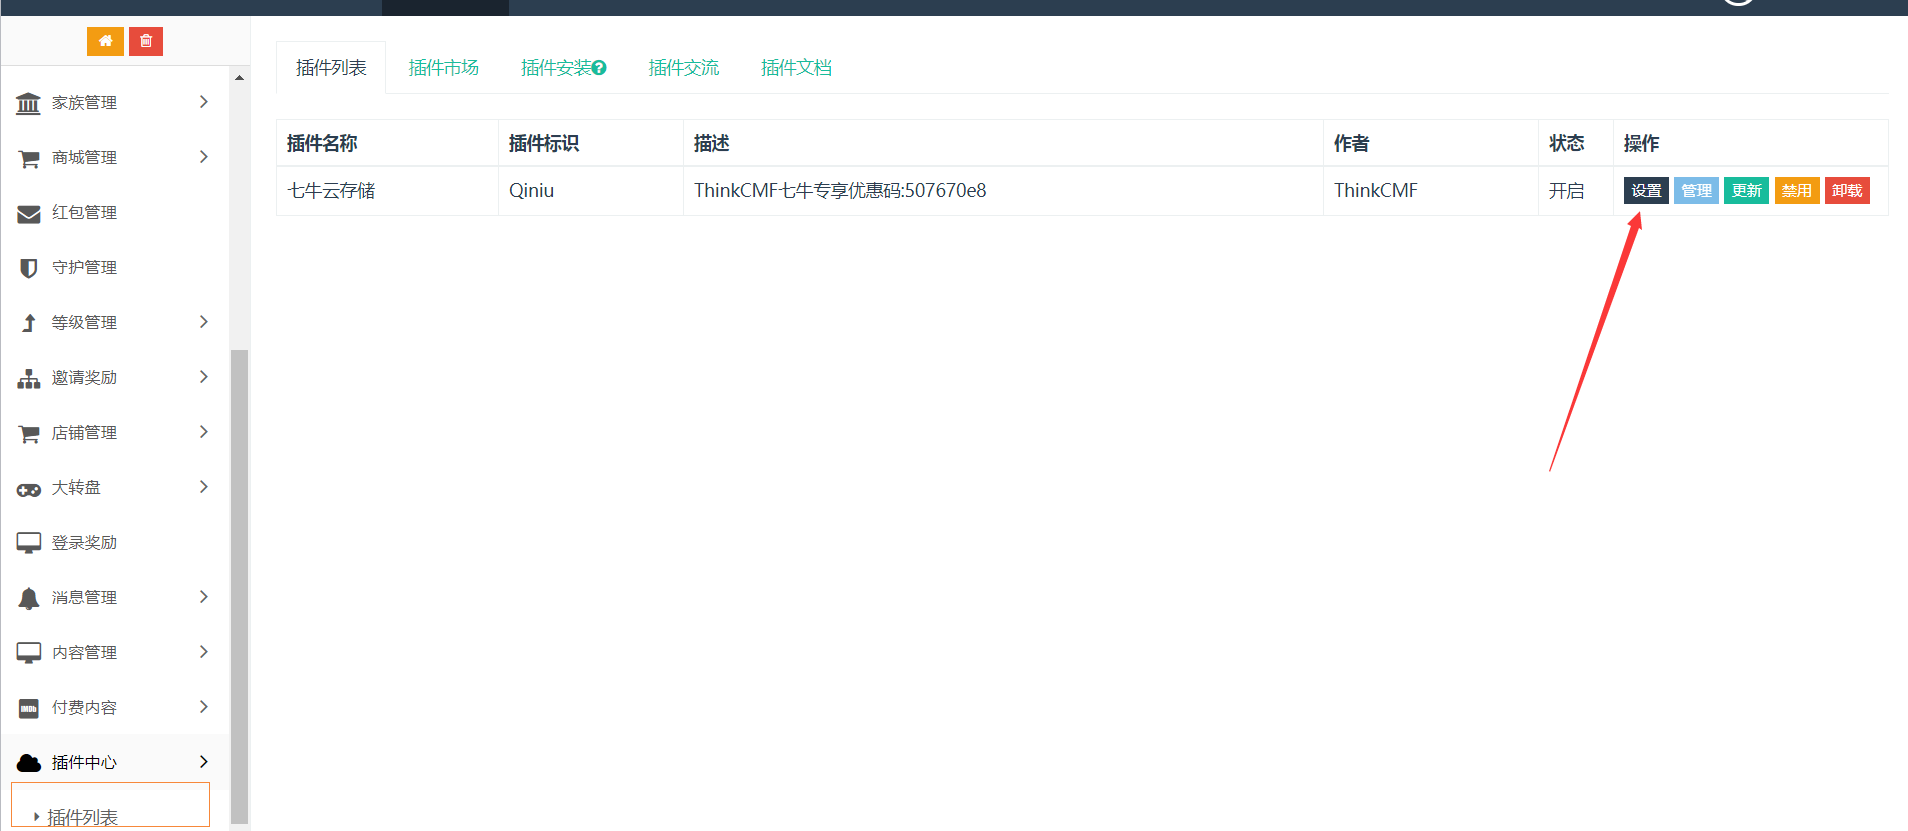1908x831 pixels.
Task: Expand the 消息管理 chevron
Action: pyautogui.click(x=204, y=597)
